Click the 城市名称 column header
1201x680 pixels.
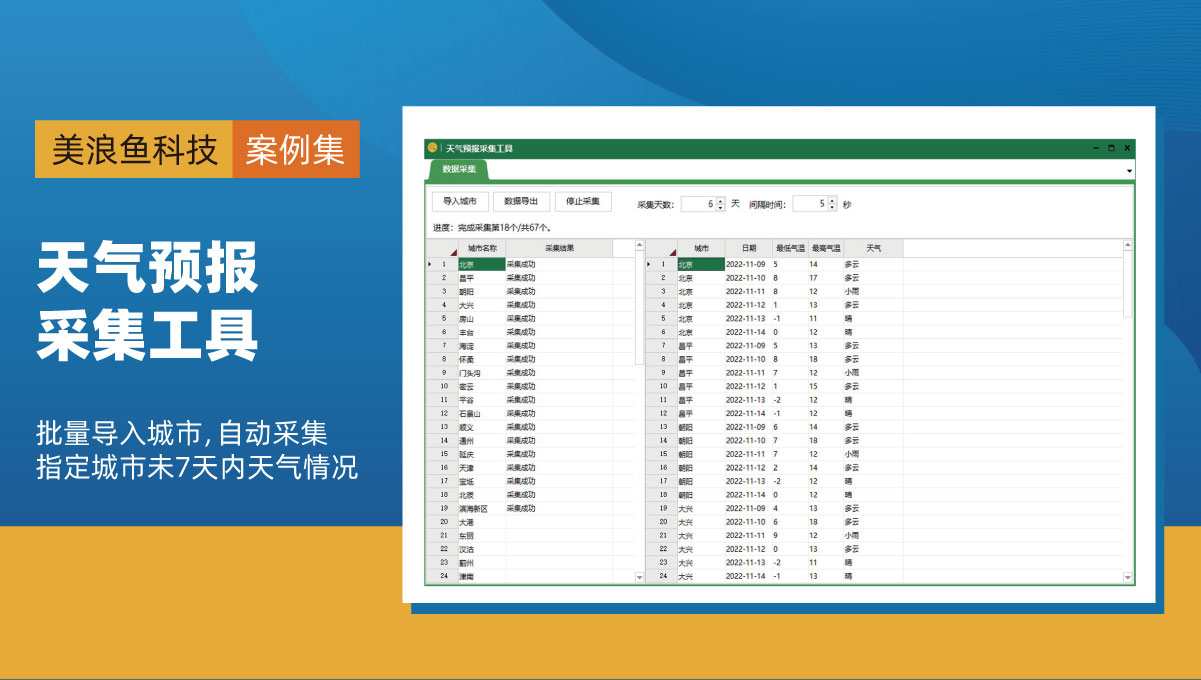click(x=482, y=248)
